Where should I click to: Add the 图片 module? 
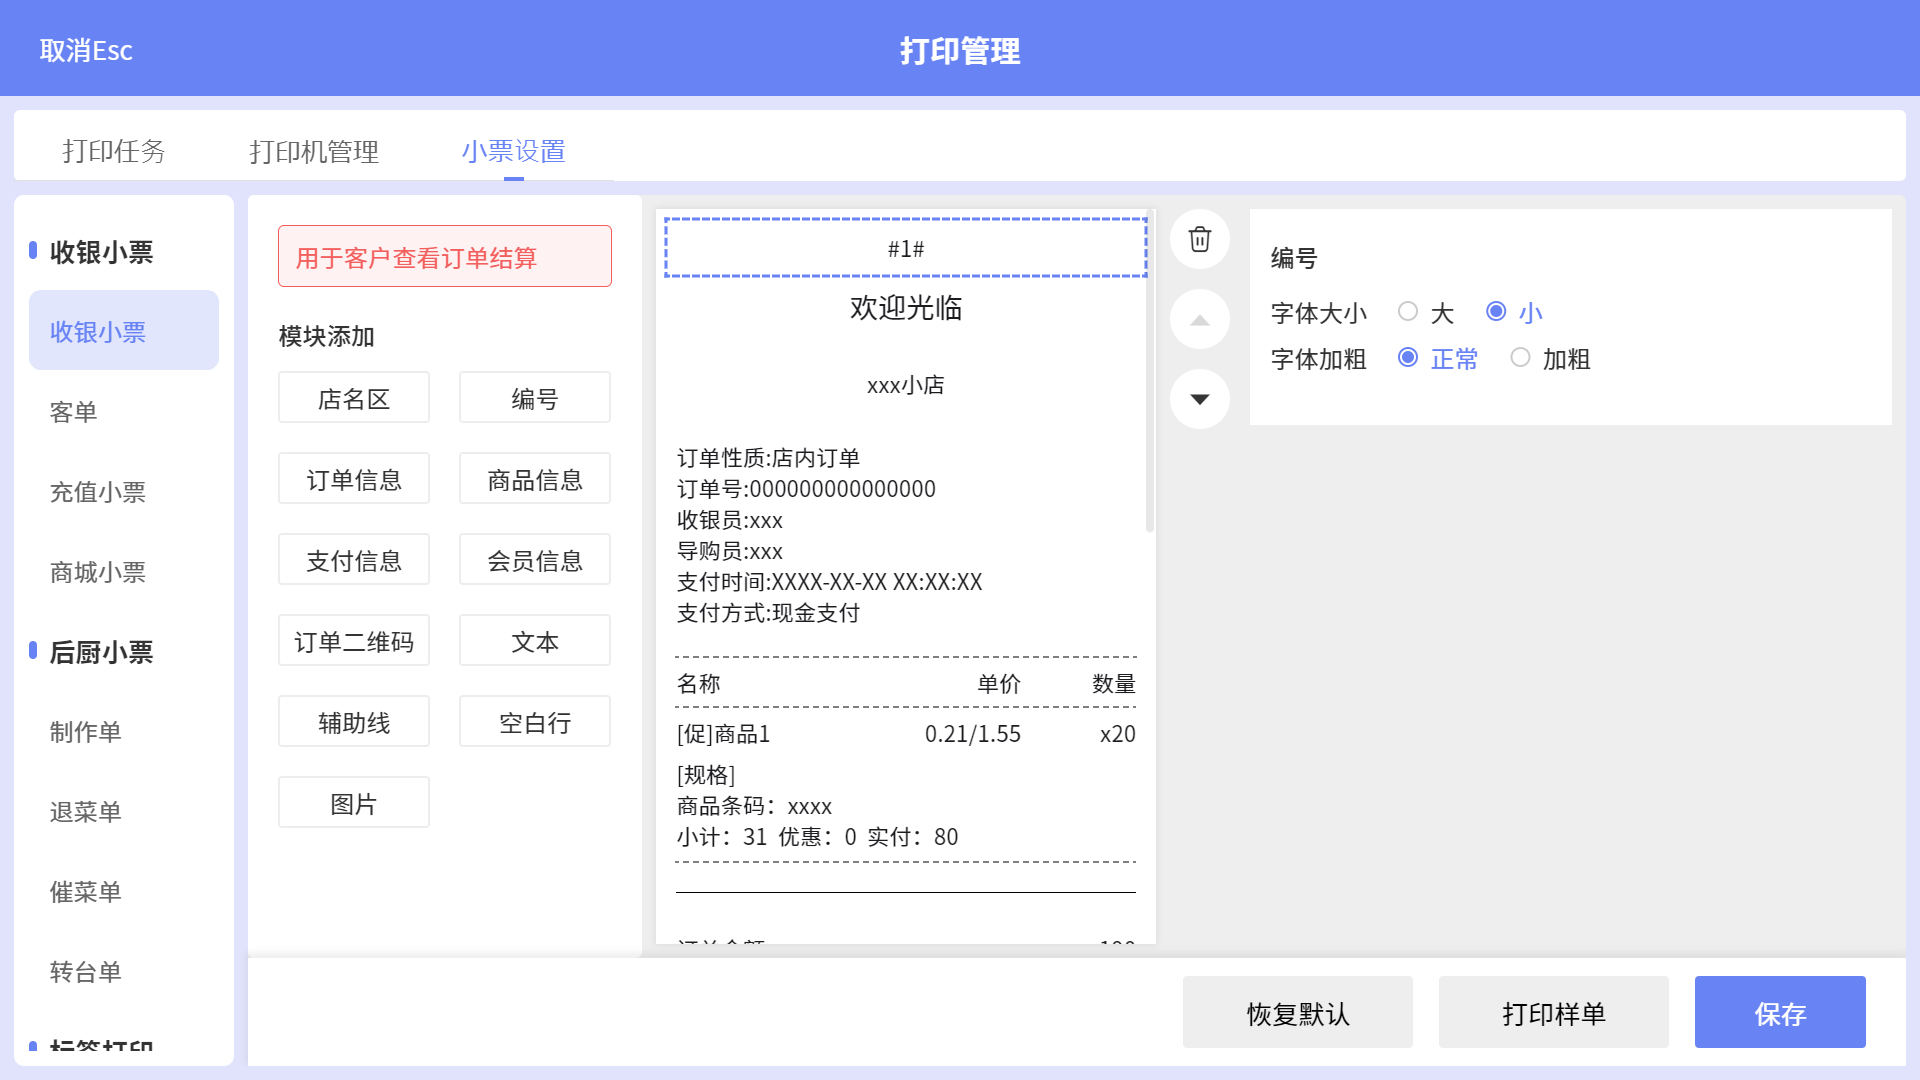(x=354, y=803)
